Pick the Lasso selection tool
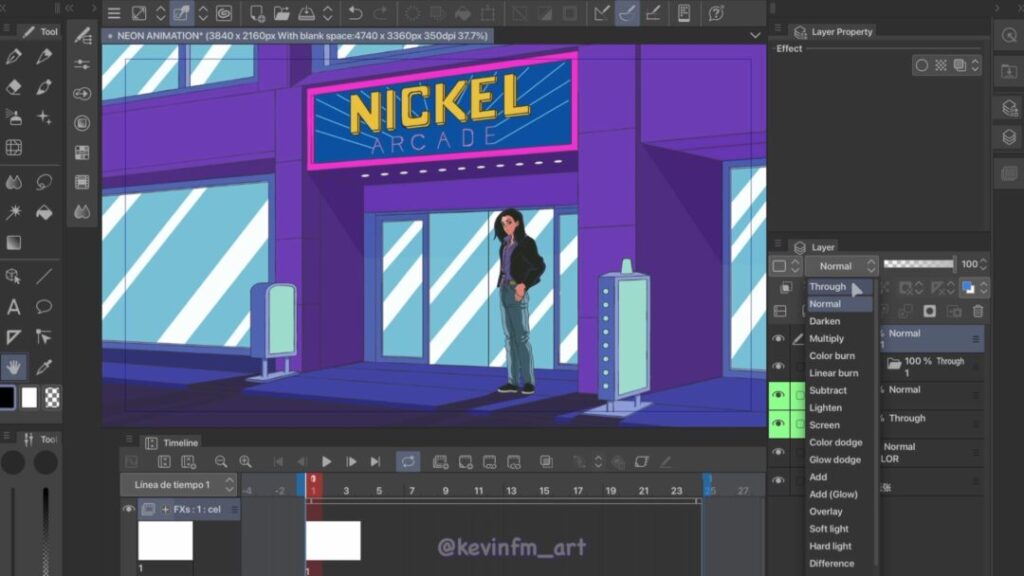 tap(44, 182)
